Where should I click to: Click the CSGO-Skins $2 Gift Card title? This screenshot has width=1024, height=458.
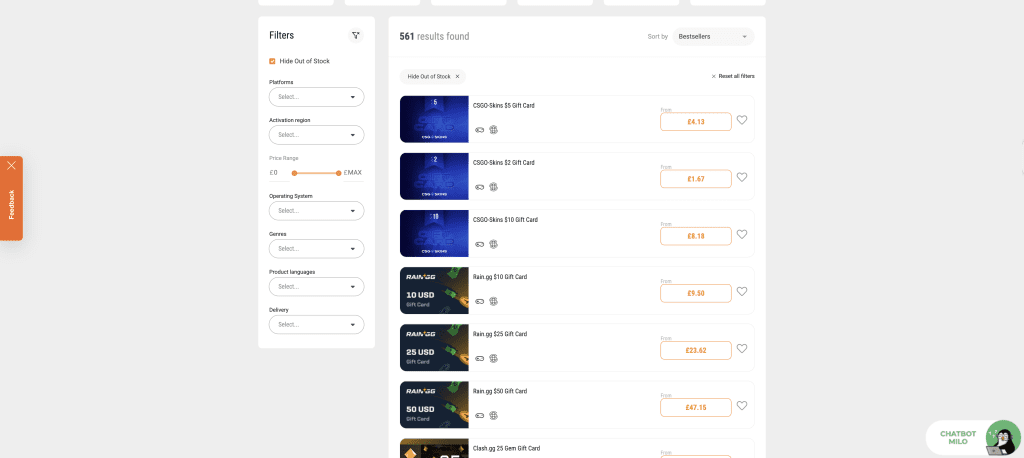(504, 163)
